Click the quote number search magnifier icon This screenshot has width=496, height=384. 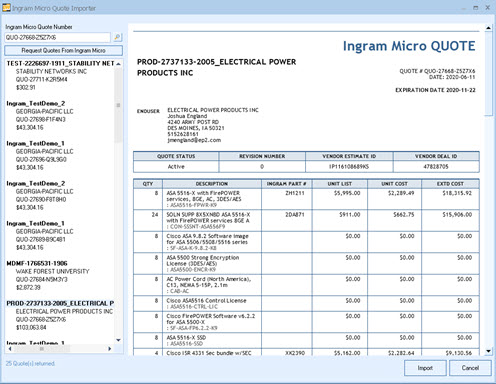point(117,37)
